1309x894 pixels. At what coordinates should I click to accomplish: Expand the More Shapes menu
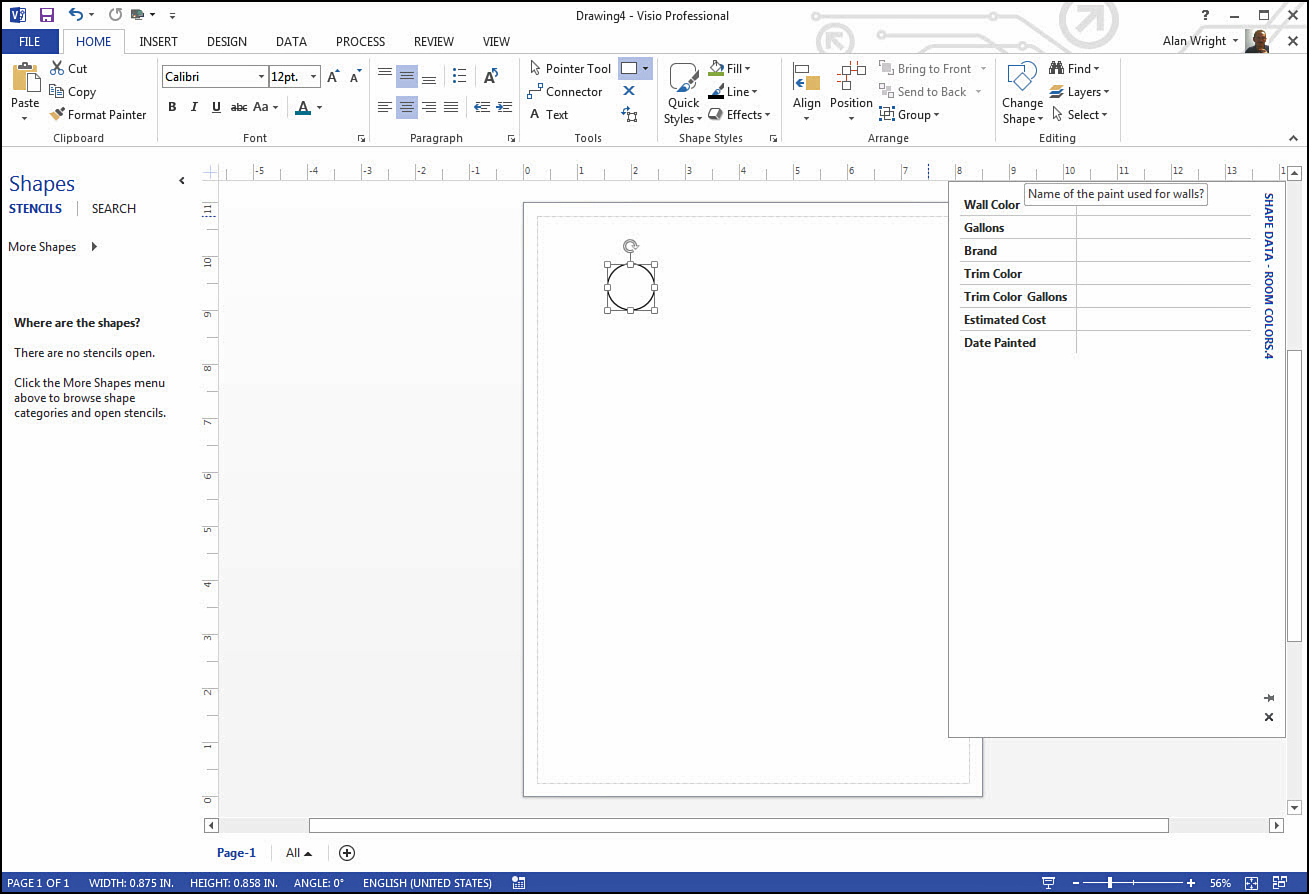click(53, 247)
